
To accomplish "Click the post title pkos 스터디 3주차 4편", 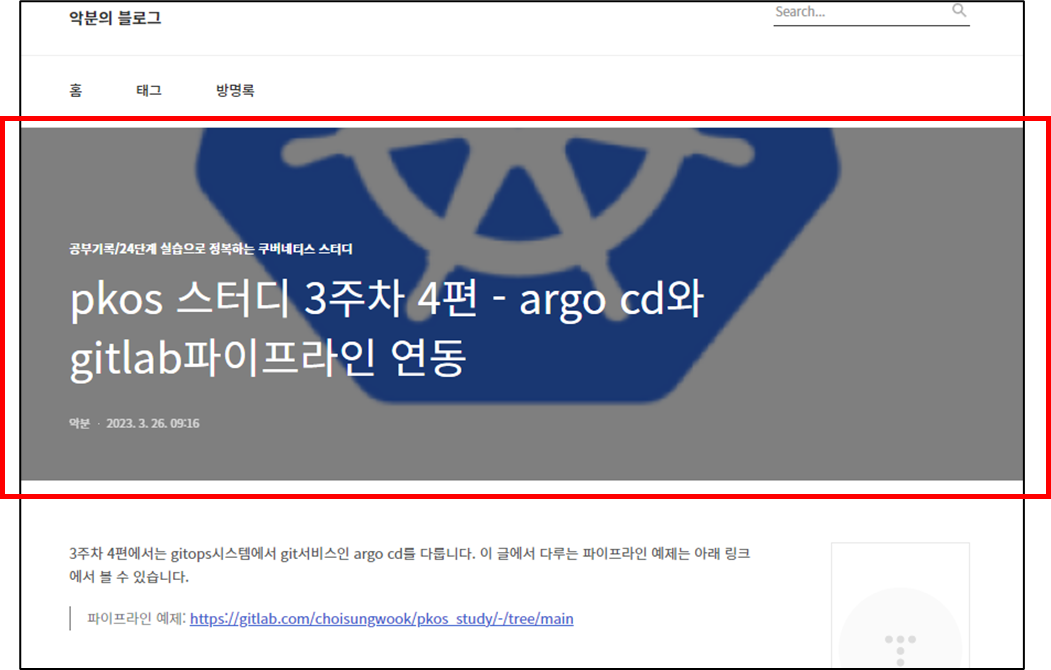I will point(387,328).
